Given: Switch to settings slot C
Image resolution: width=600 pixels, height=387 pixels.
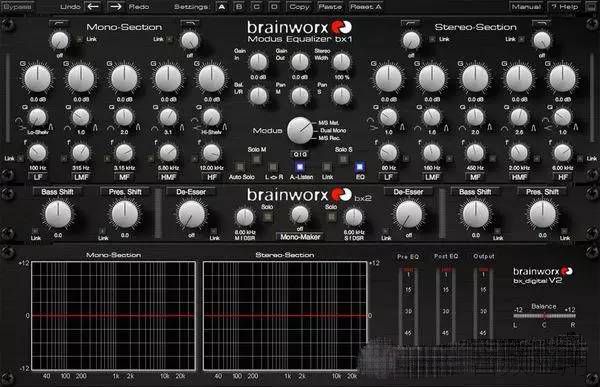Looking at the screenshot, I should pos(257,7).
